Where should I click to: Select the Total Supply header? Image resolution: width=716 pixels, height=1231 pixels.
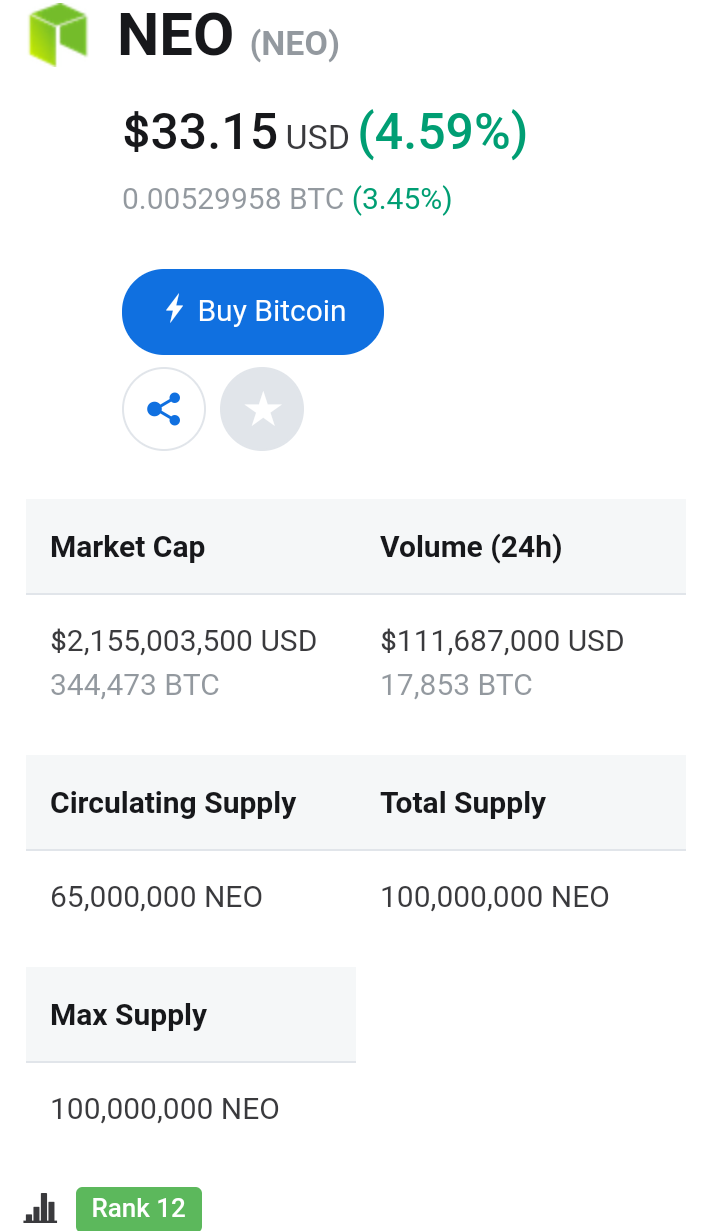pos(463,803)
